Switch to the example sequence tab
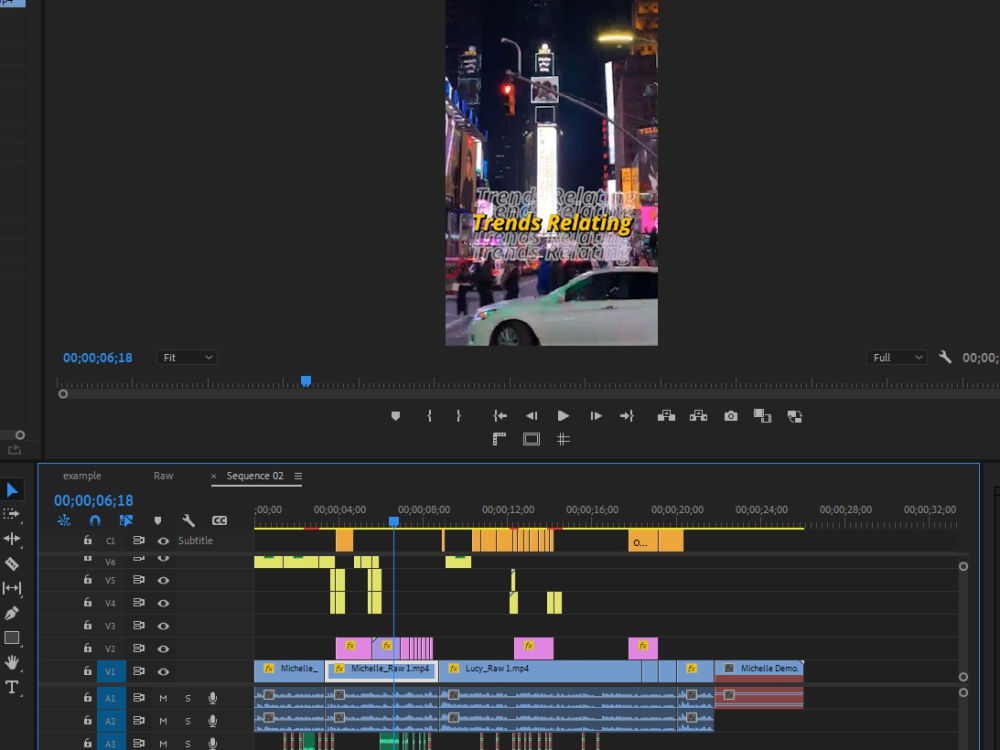The image size is (1000, 750). [x=82, y=476]
